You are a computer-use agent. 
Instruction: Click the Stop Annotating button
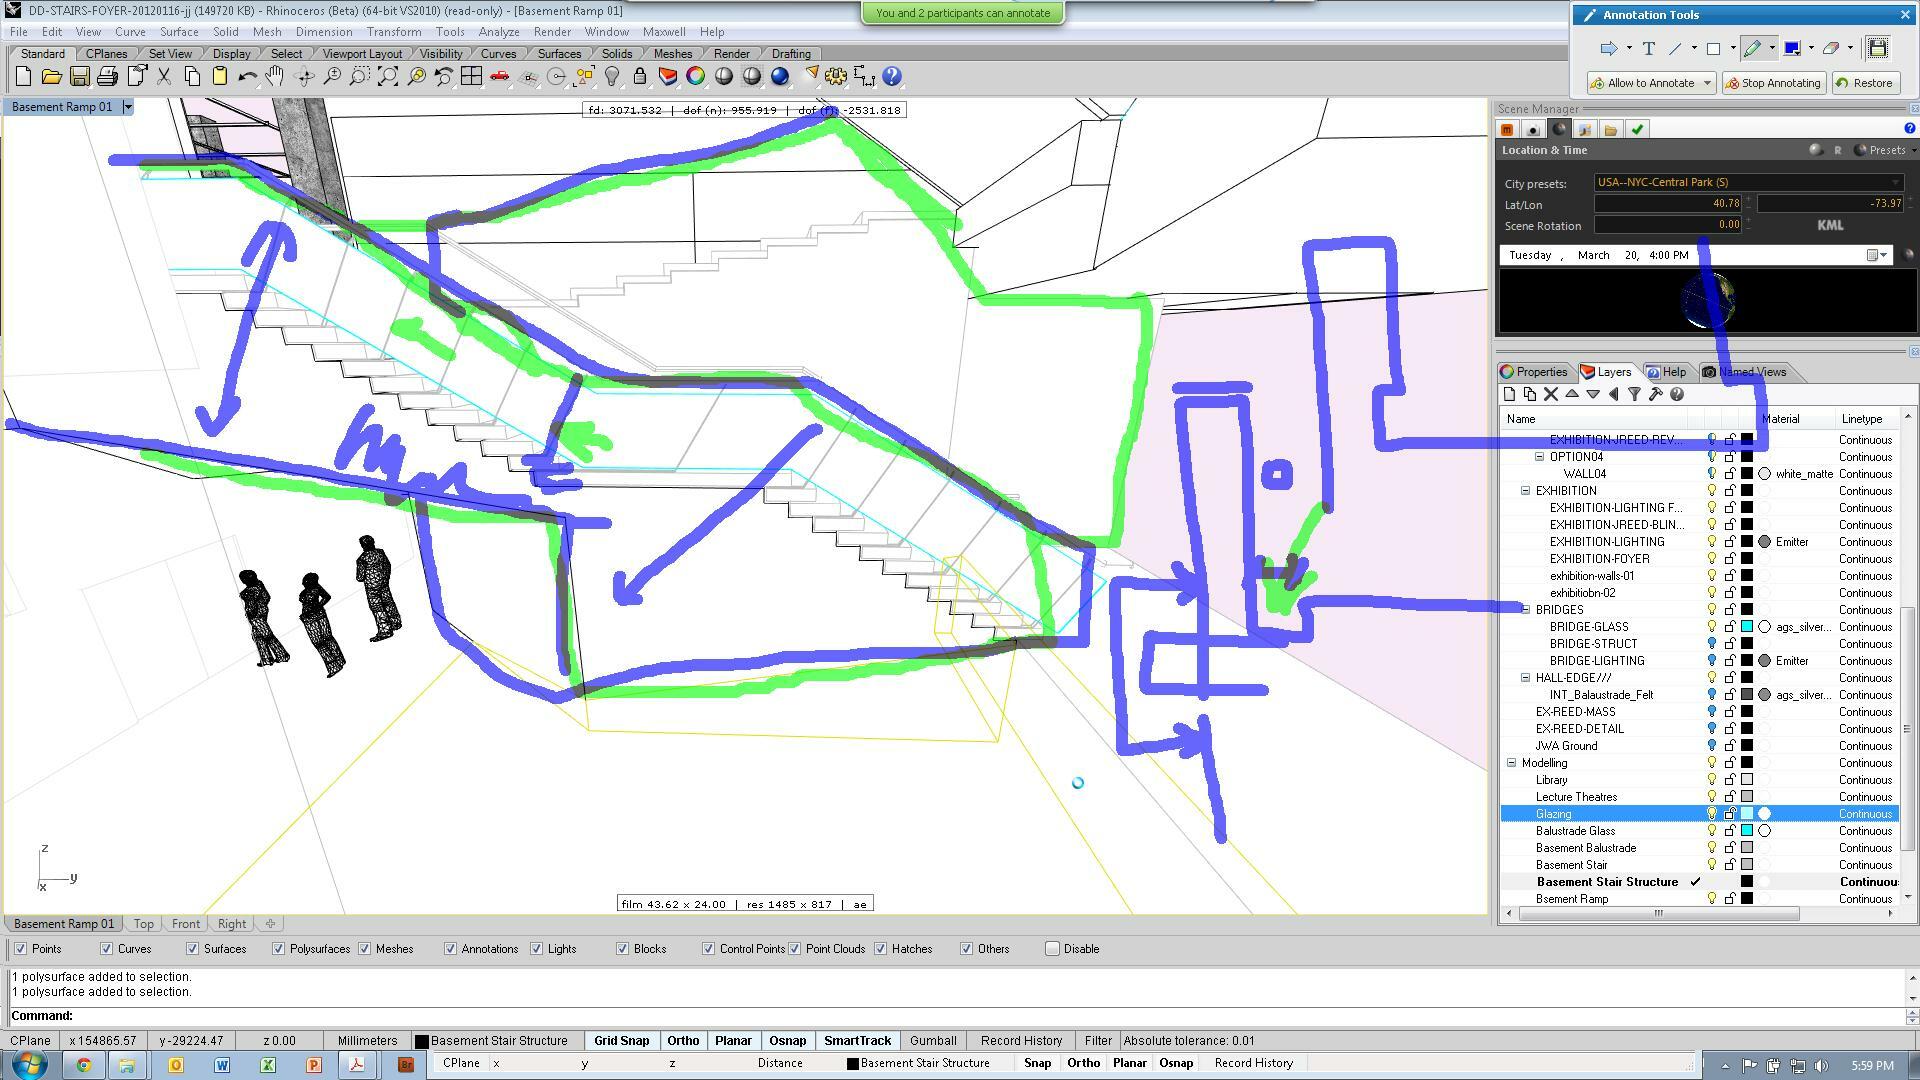pos(1775,83)
